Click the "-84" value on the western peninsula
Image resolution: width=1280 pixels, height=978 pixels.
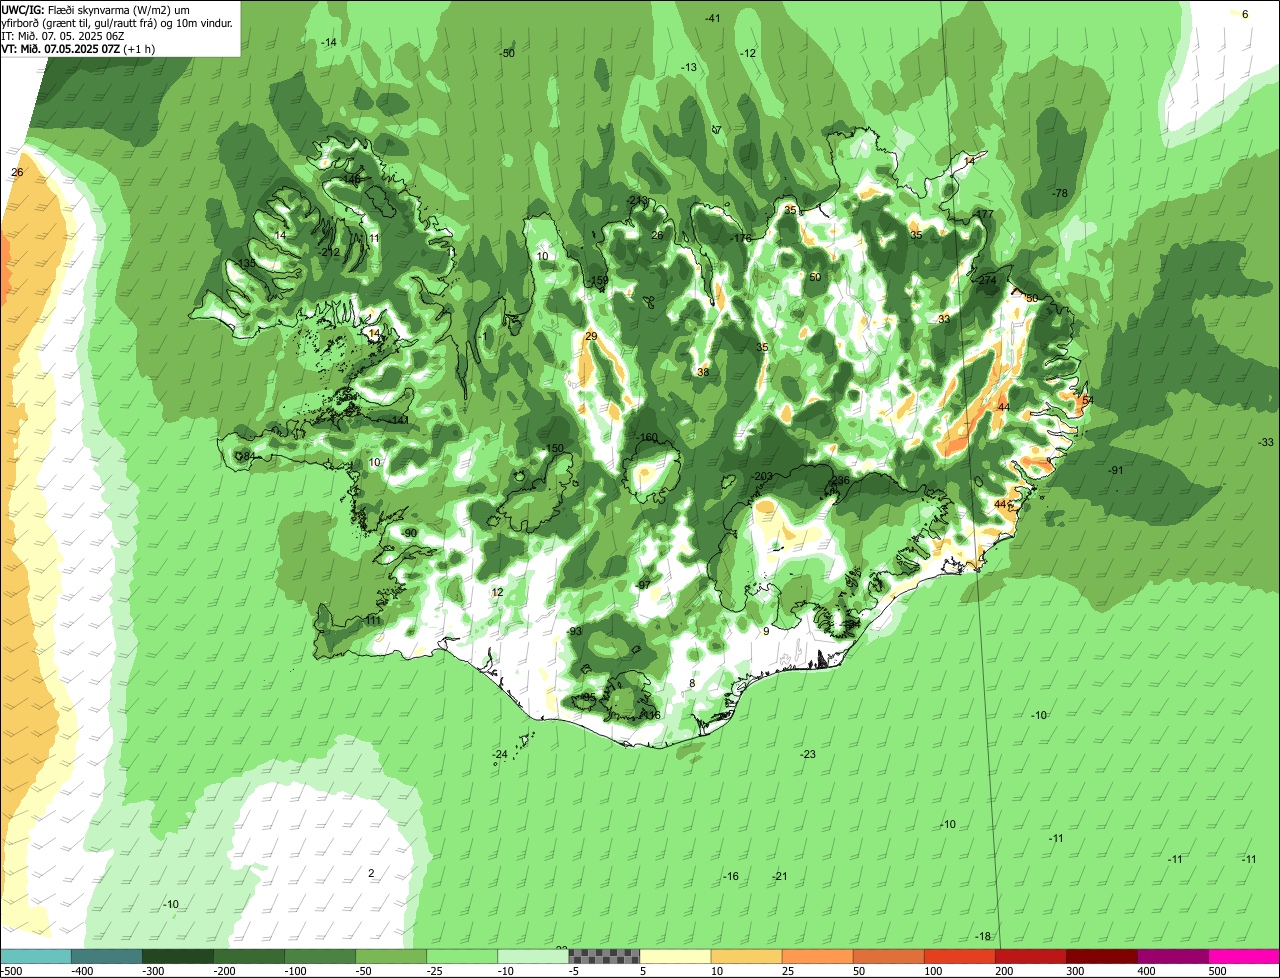(x=246, y=457)
